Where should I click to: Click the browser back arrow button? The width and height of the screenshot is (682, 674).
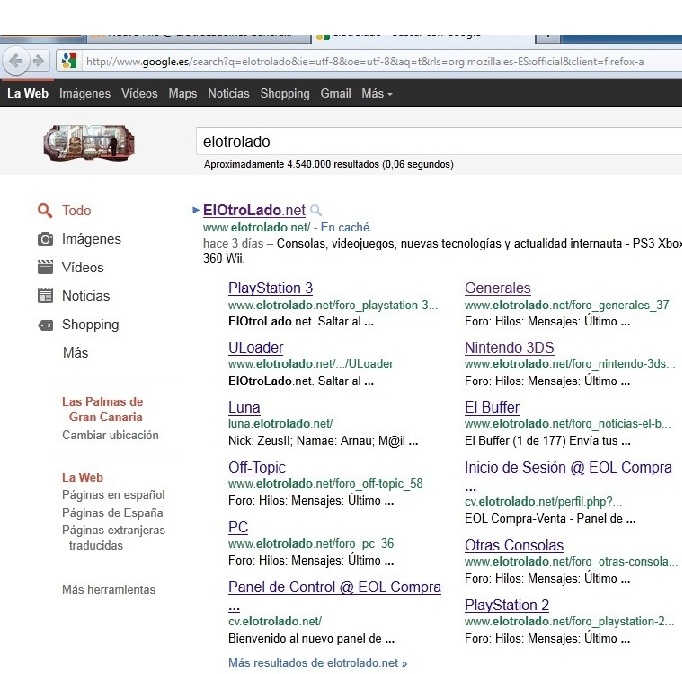click(16, 61)
